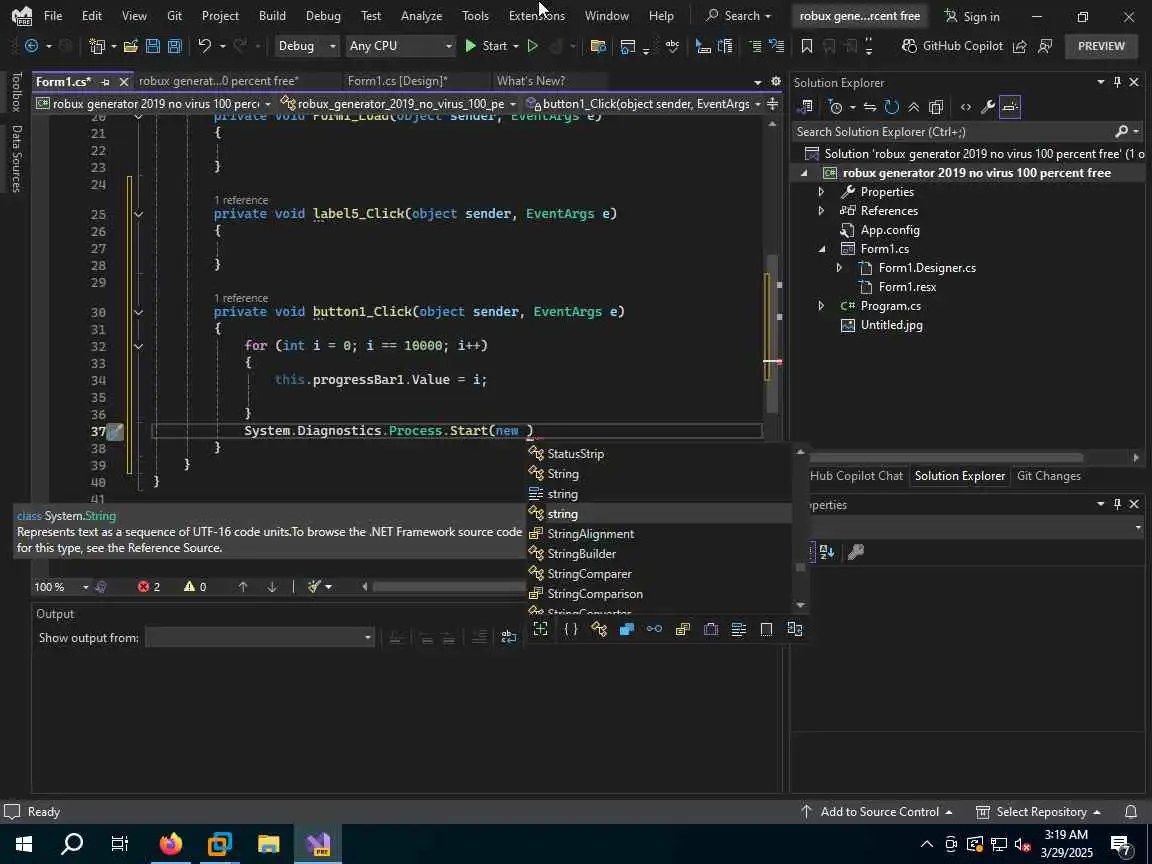The height and width of the screenshot is (864, 1152).
Task: Open Firefox from the taskbar
Action: [170, 844]
